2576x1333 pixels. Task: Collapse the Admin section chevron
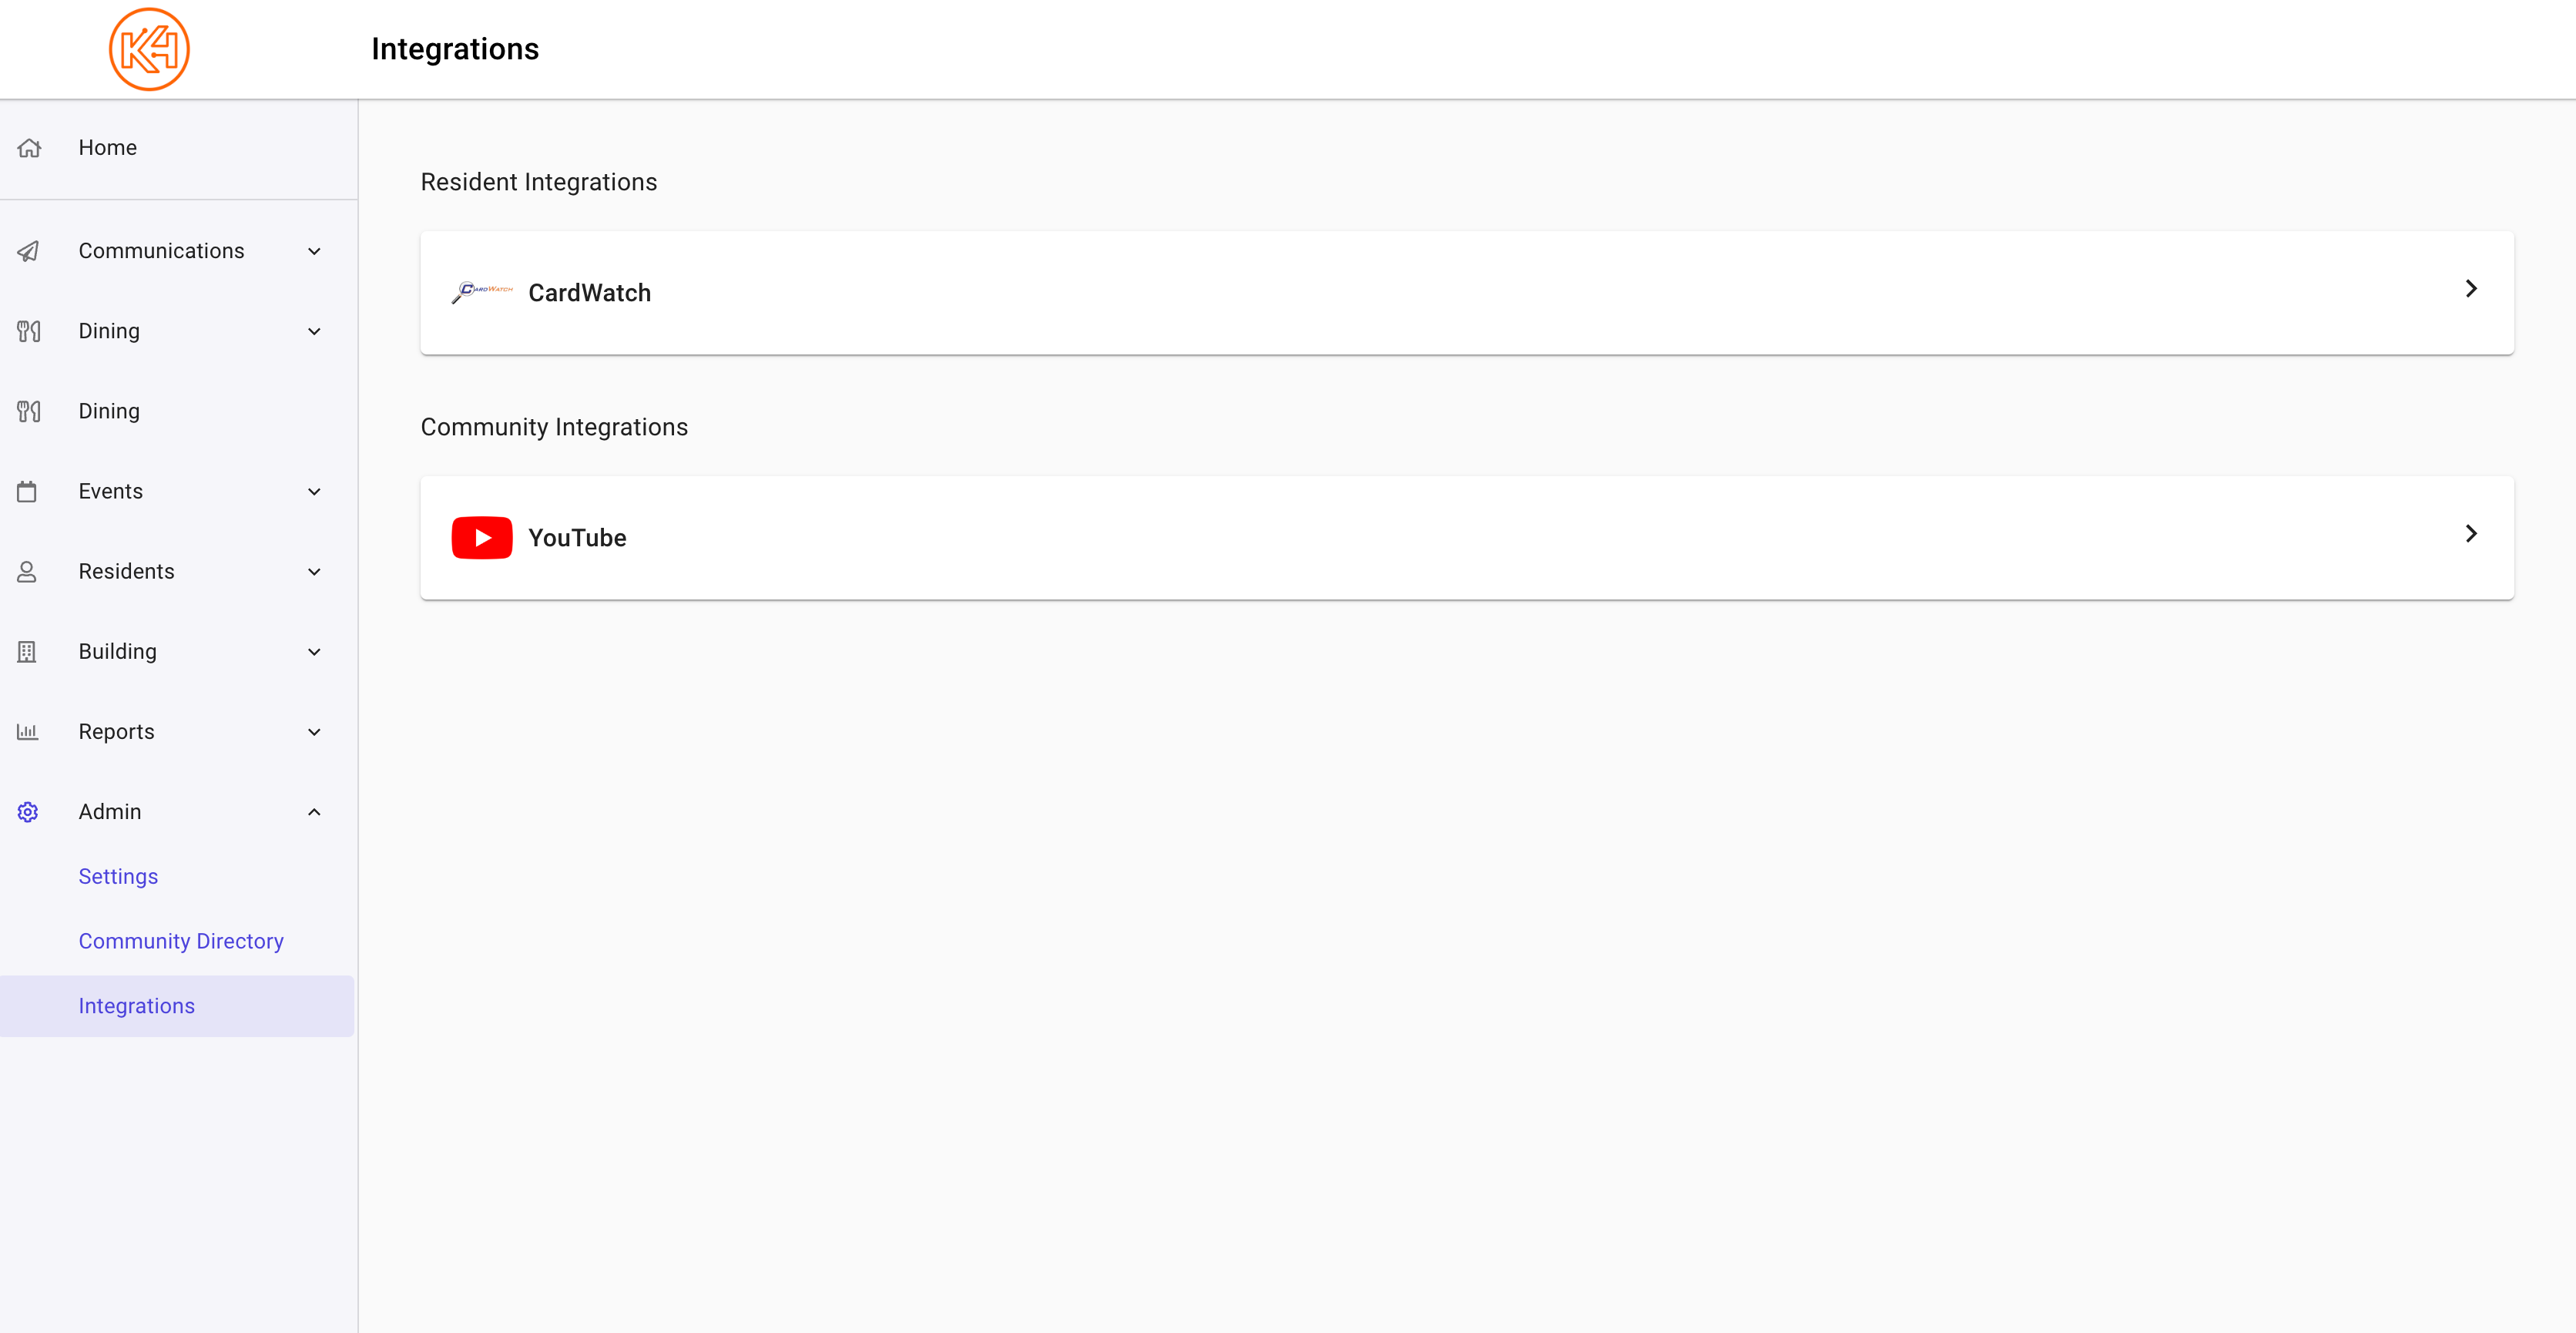point(314,812)
